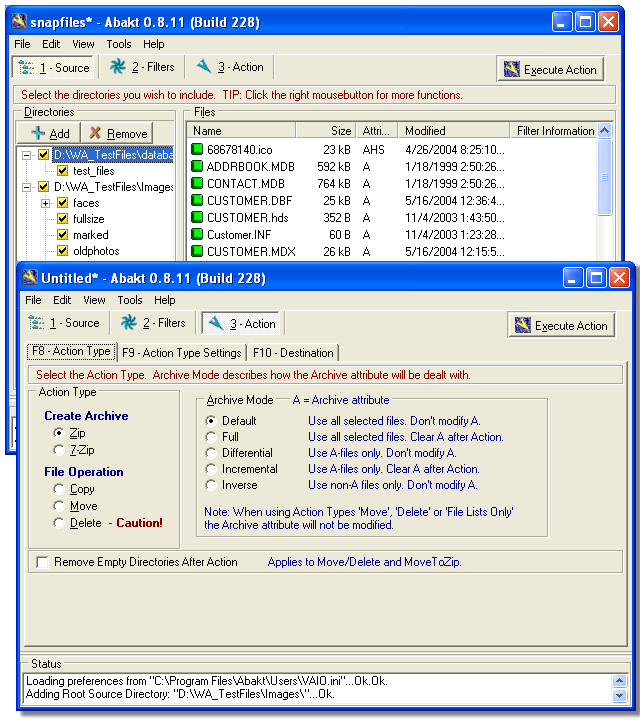Select the Differential archive mode

(211, 453)
